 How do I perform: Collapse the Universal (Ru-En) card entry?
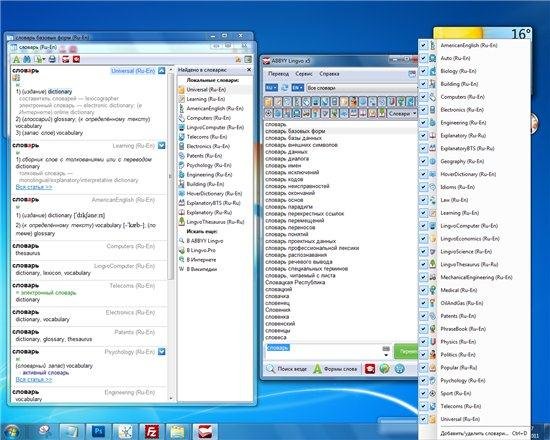click(161, 71)
